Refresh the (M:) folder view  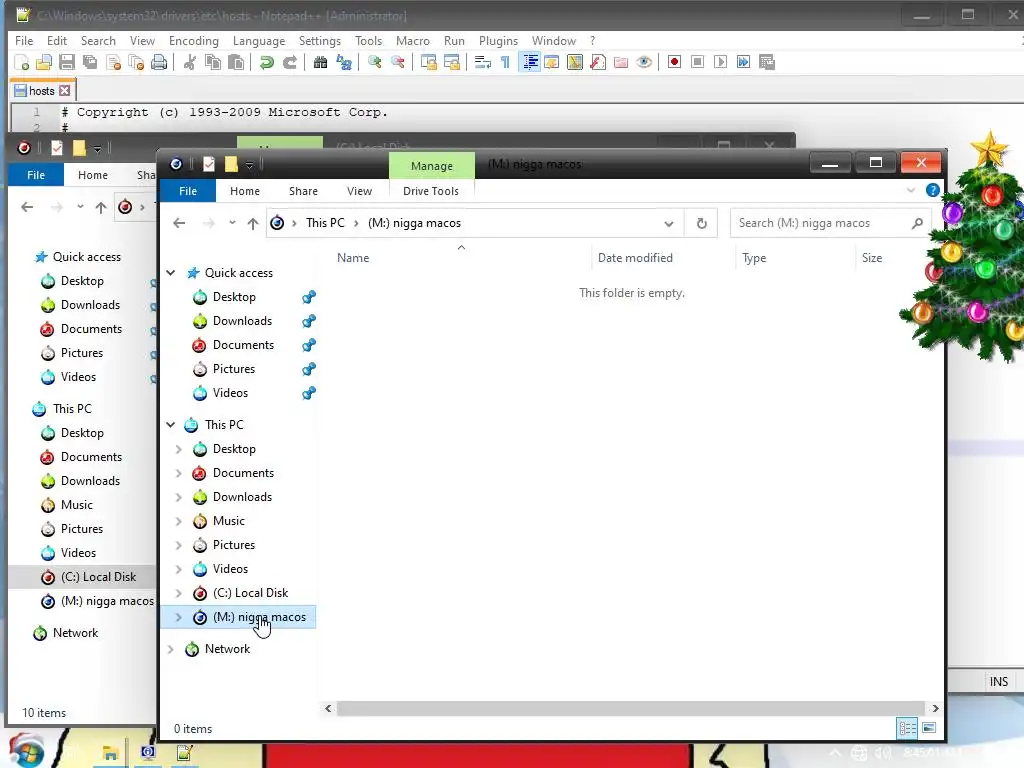[701, 223]
